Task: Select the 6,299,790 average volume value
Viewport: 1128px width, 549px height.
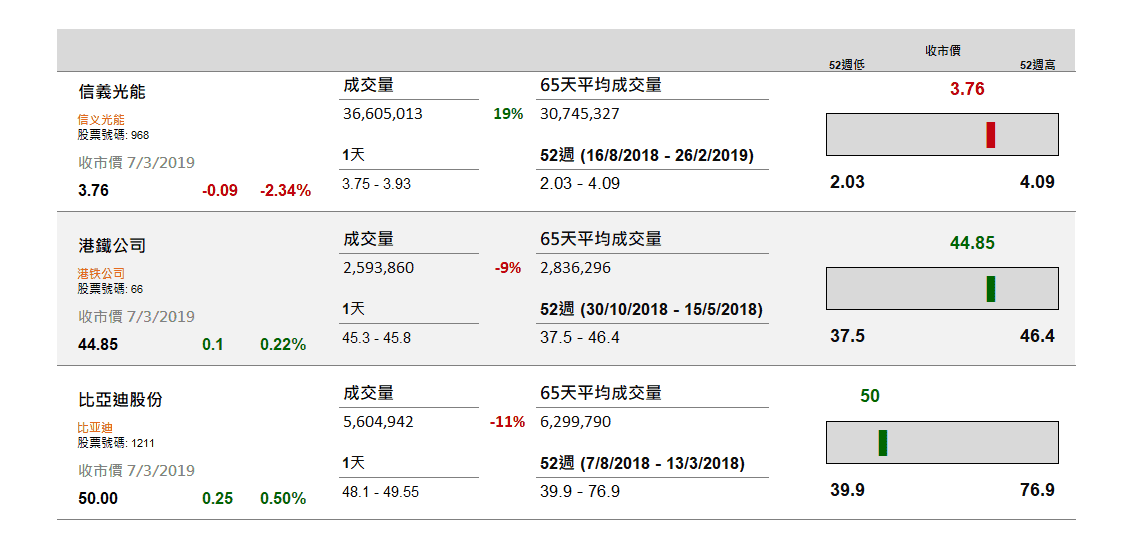Action: (x=576, y=422)
